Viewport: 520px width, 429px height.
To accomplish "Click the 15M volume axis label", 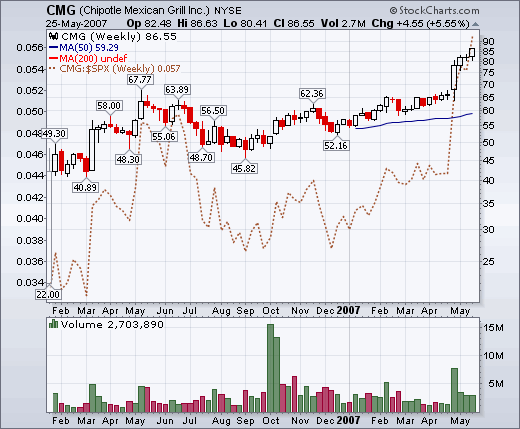I will (494, 328).
